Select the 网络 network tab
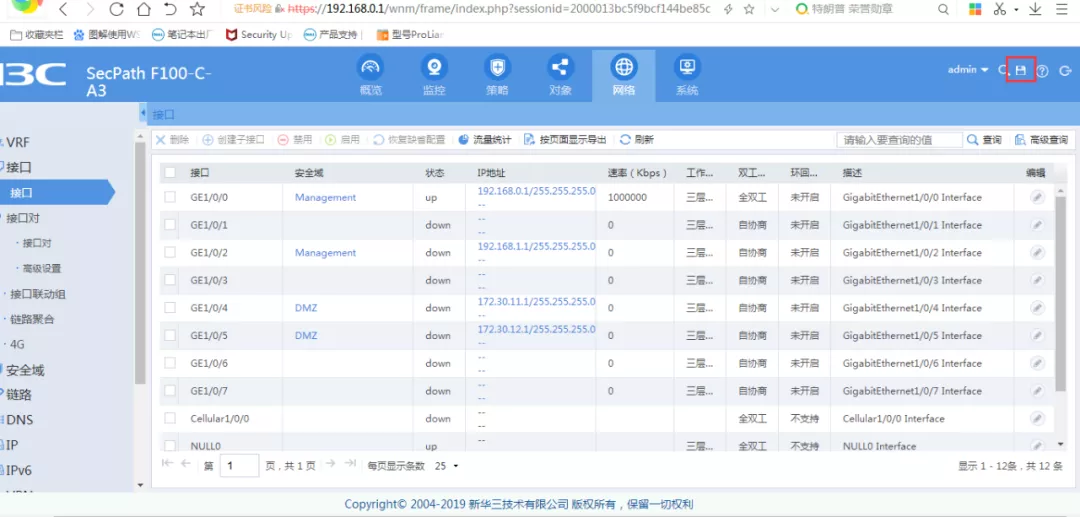1080x517 pixels. pyautogui.click(x=623, y=76)
